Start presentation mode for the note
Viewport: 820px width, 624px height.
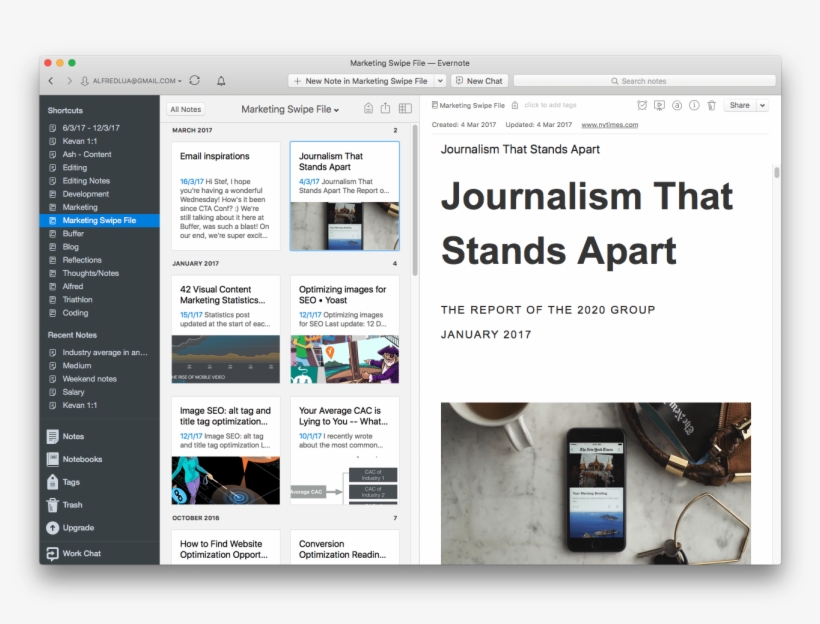[659, 105]
